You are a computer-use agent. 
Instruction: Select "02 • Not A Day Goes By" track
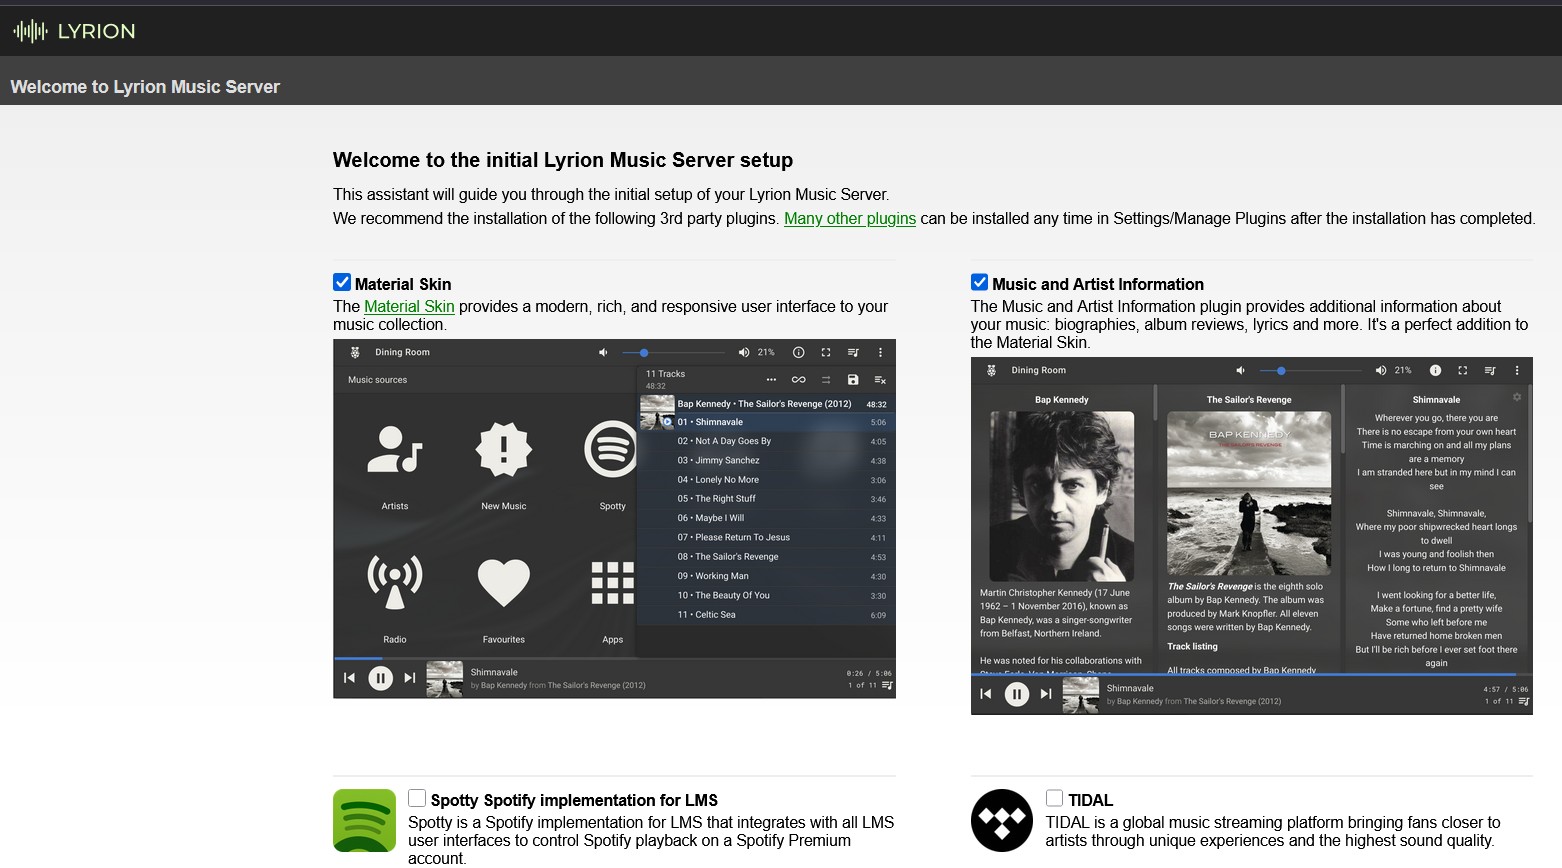pos(766,441)
